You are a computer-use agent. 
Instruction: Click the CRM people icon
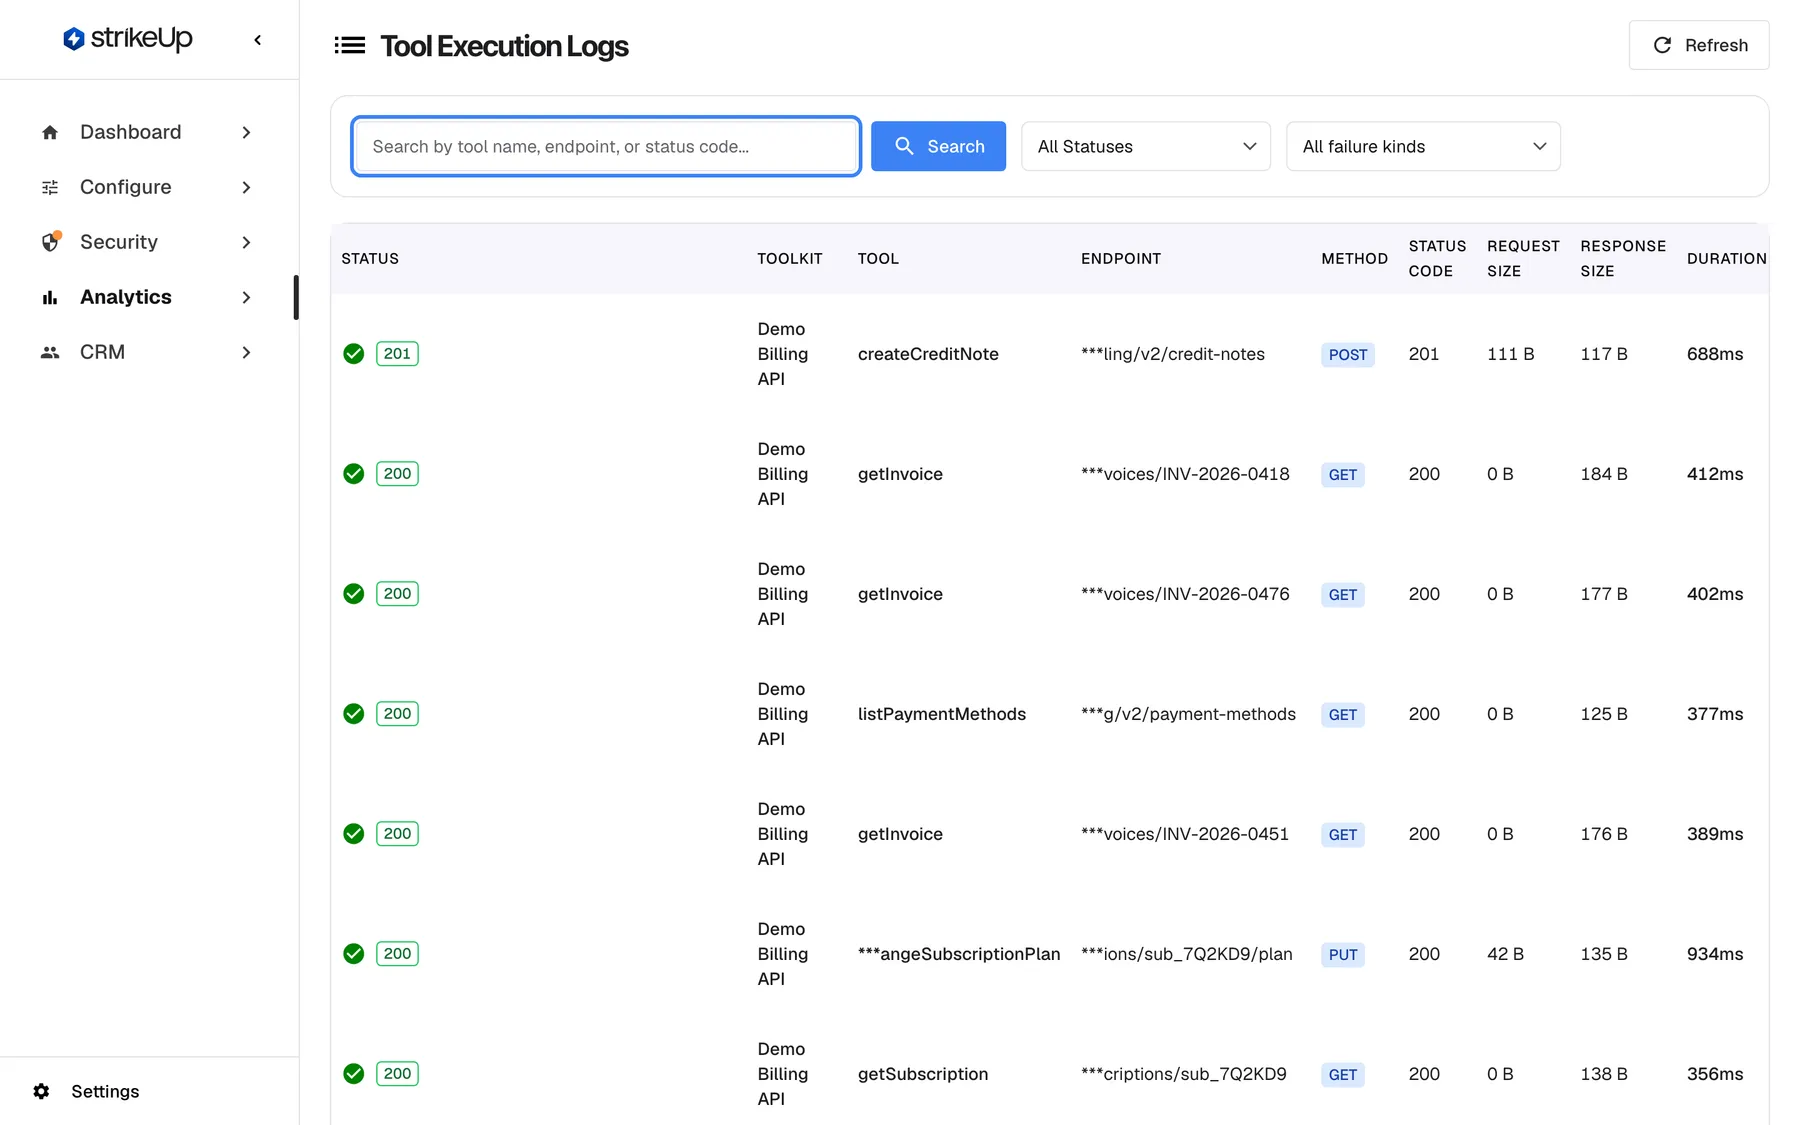(50, 352)
